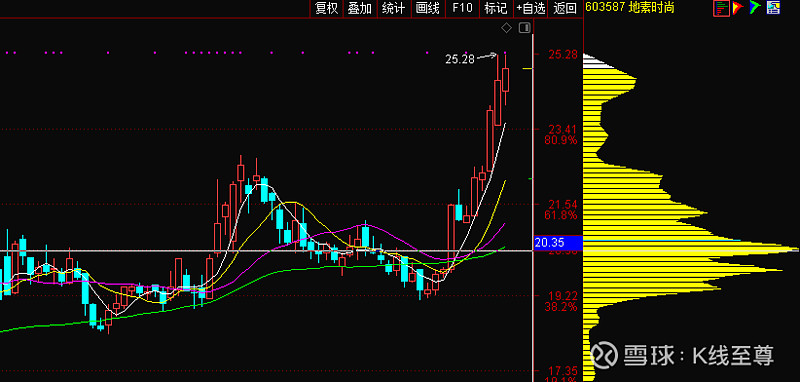
Task: Open the 统计 statistics tool
Action: pos(393,8)
